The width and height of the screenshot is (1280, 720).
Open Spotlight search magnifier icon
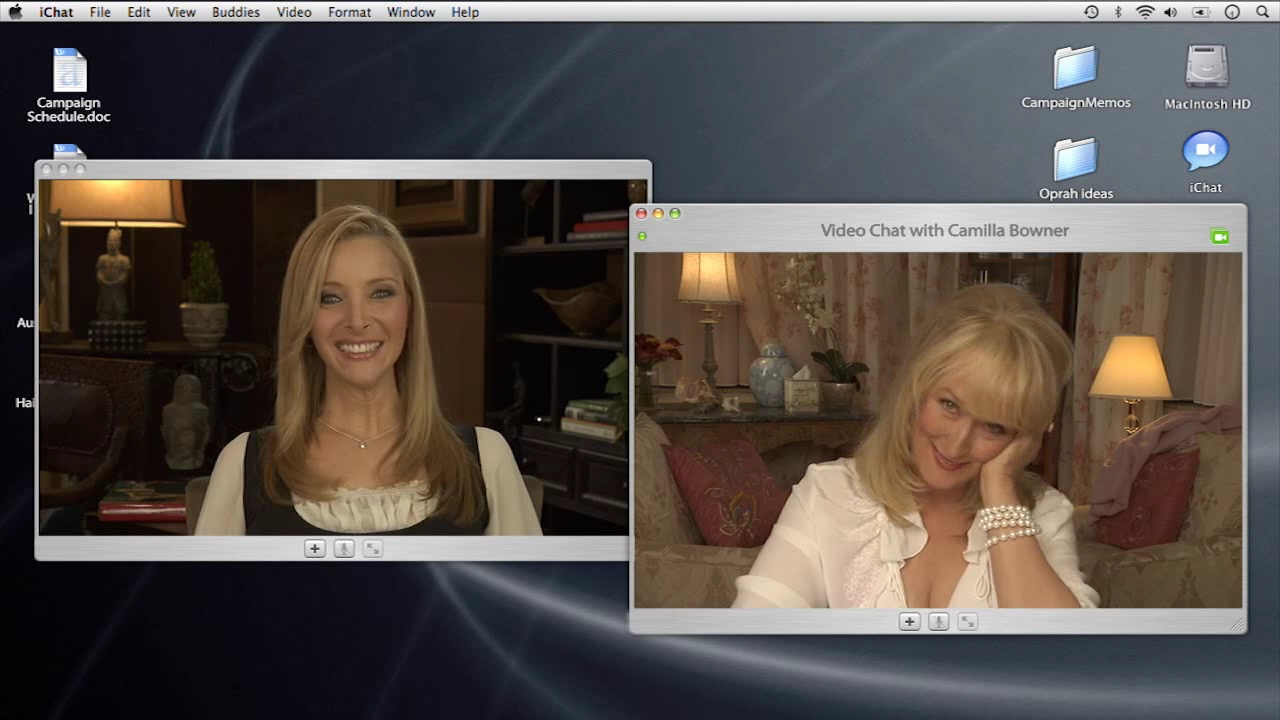coord(1261,12)
